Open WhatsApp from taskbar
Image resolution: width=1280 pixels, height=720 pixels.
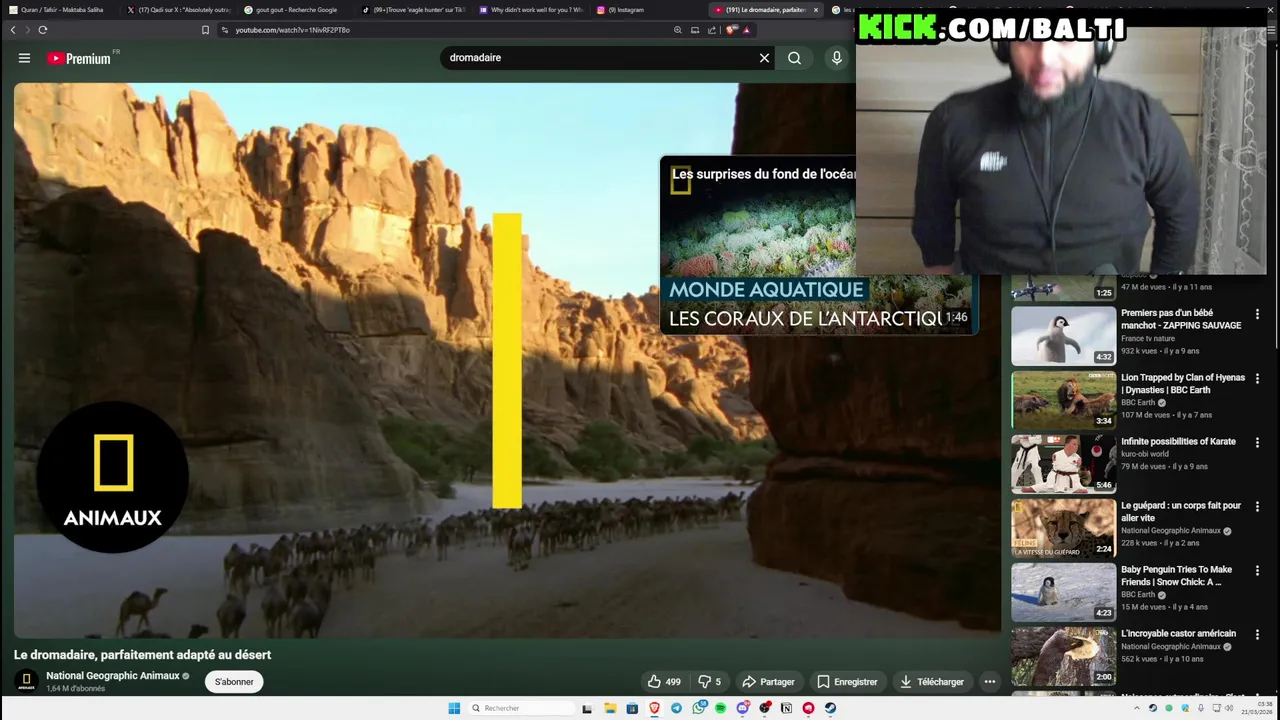point(699,708)
